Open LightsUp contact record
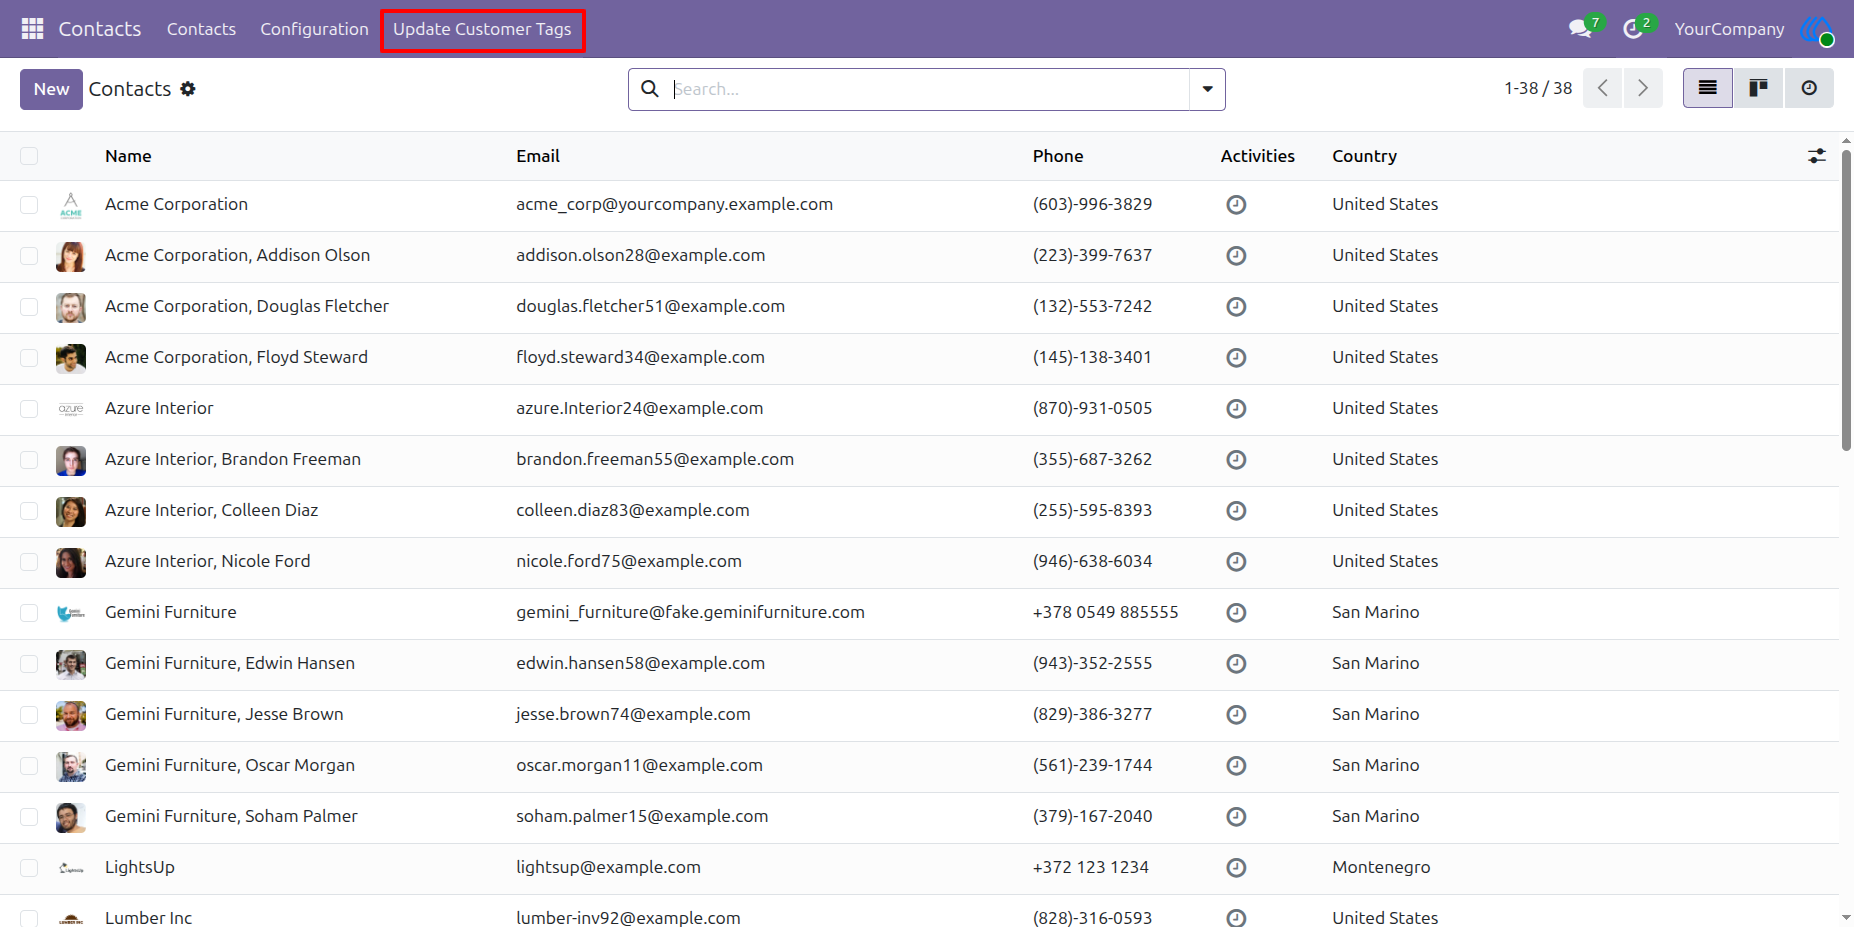The image size is (1854, 927). 140,867
